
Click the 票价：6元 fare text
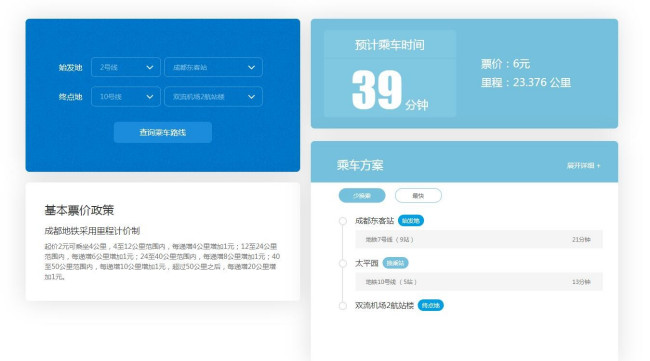(x=505, y=64)
